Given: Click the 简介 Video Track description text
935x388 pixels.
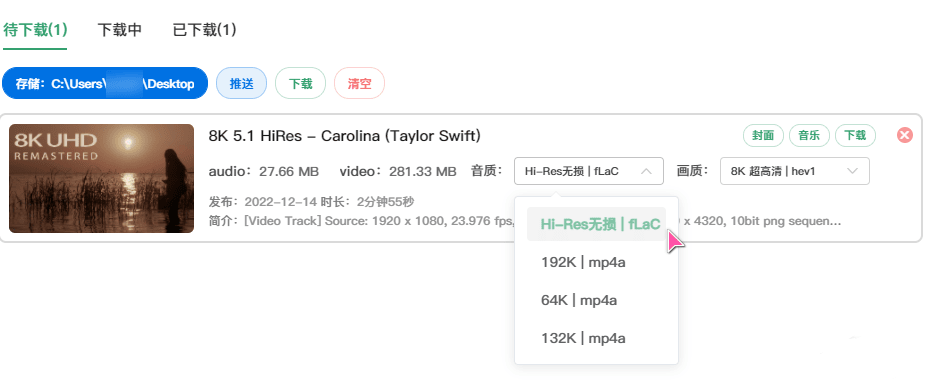Looking at the screenshot, I should point(361,221).
